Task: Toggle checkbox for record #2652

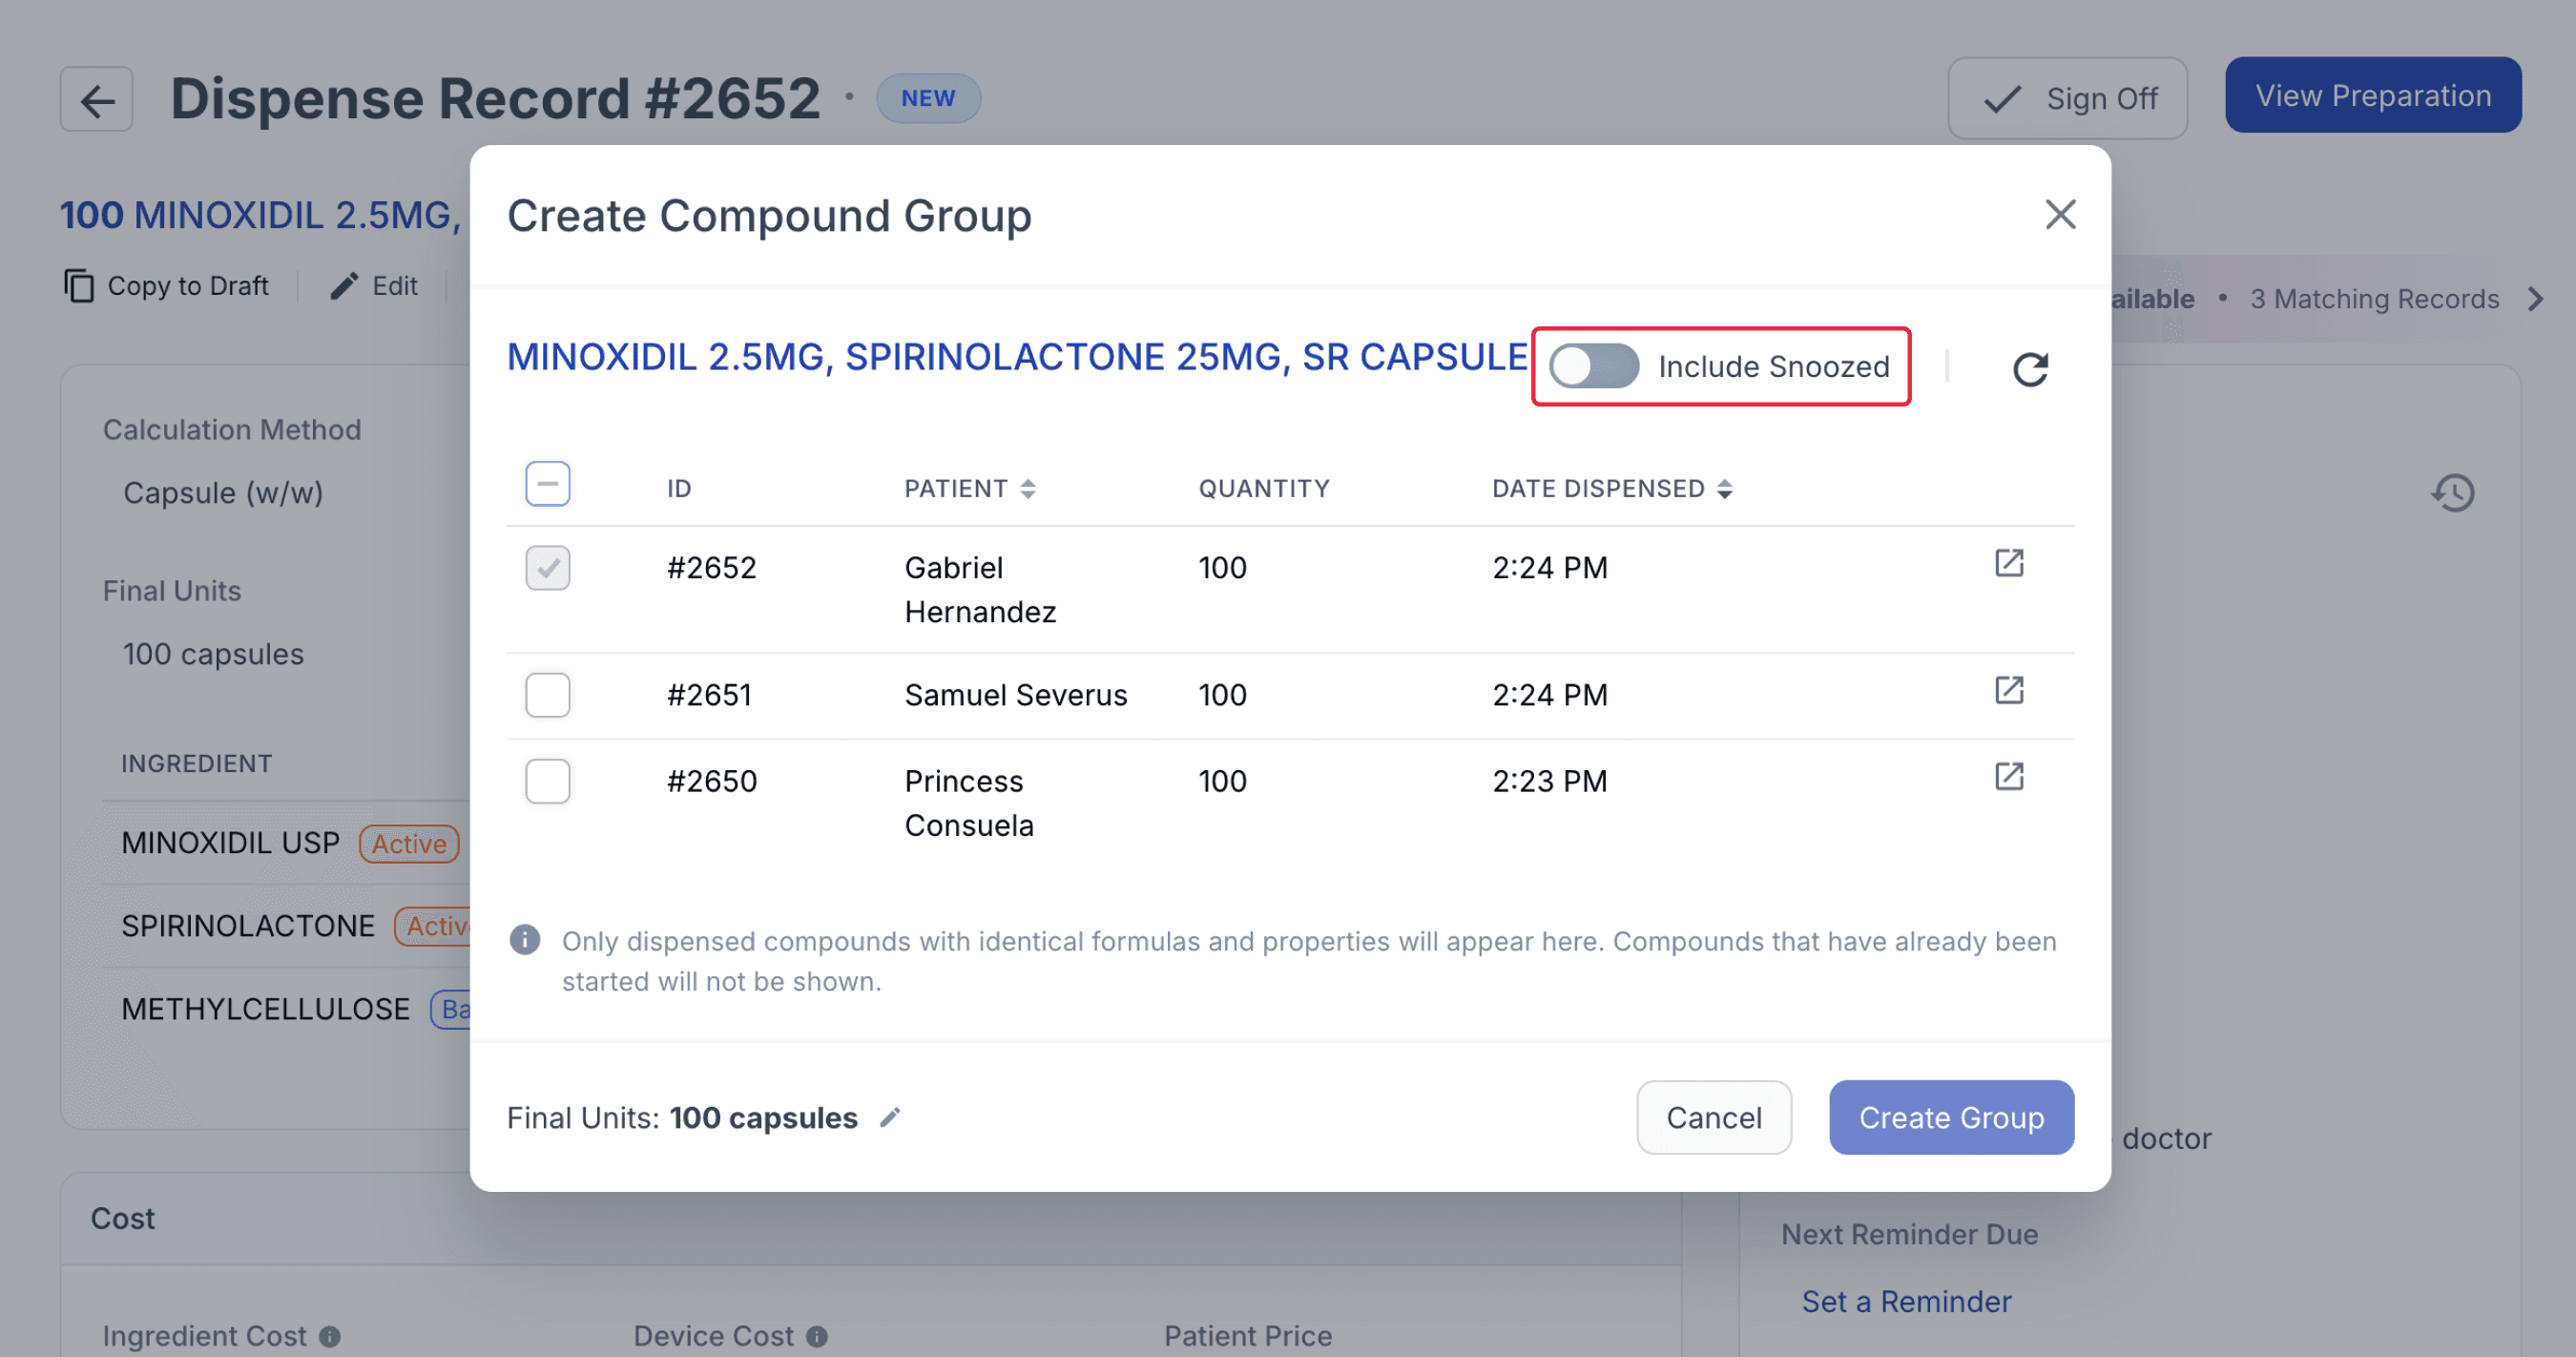Action: point(548,568)
